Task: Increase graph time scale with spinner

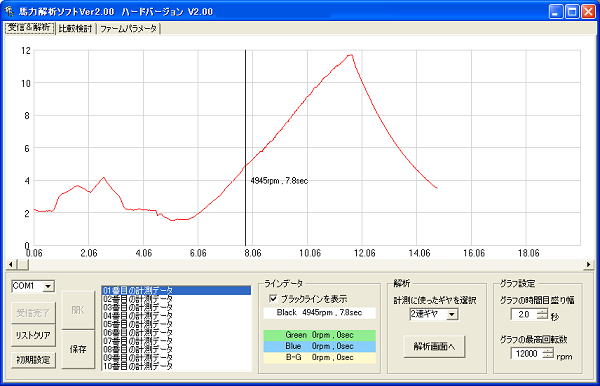Action: pos(542,312)
